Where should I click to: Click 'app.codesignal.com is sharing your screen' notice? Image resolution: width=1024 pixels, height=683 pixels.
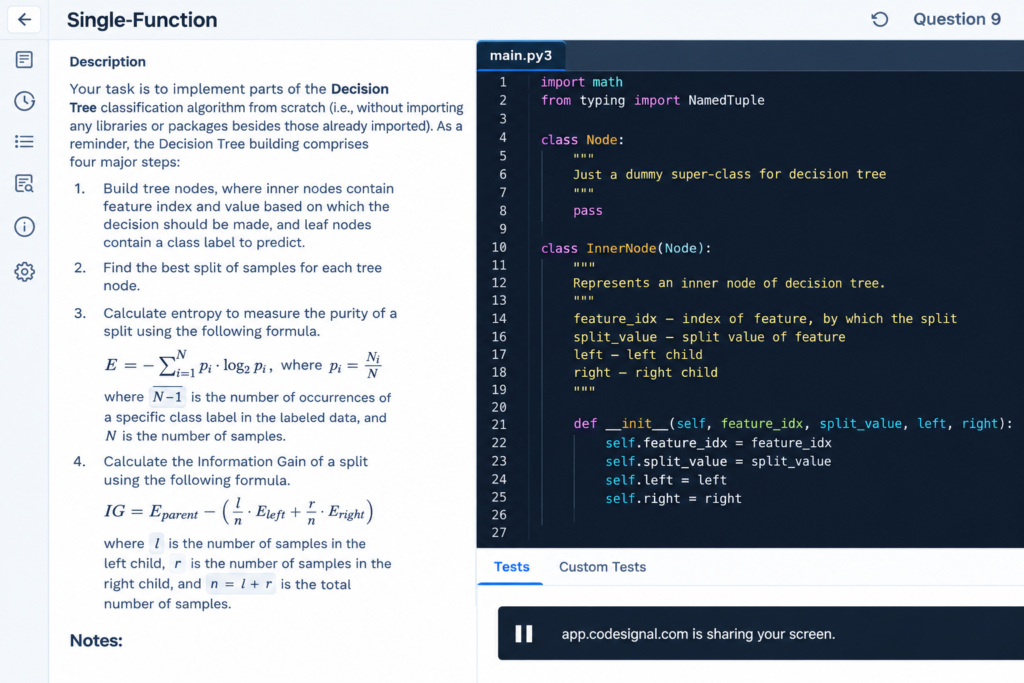698,634
